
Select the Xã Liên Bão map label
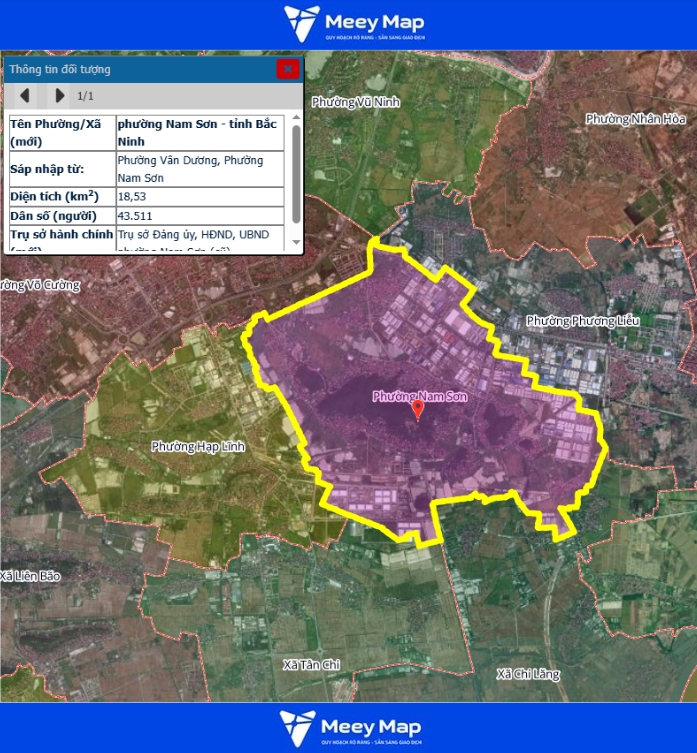pos(31,577)
